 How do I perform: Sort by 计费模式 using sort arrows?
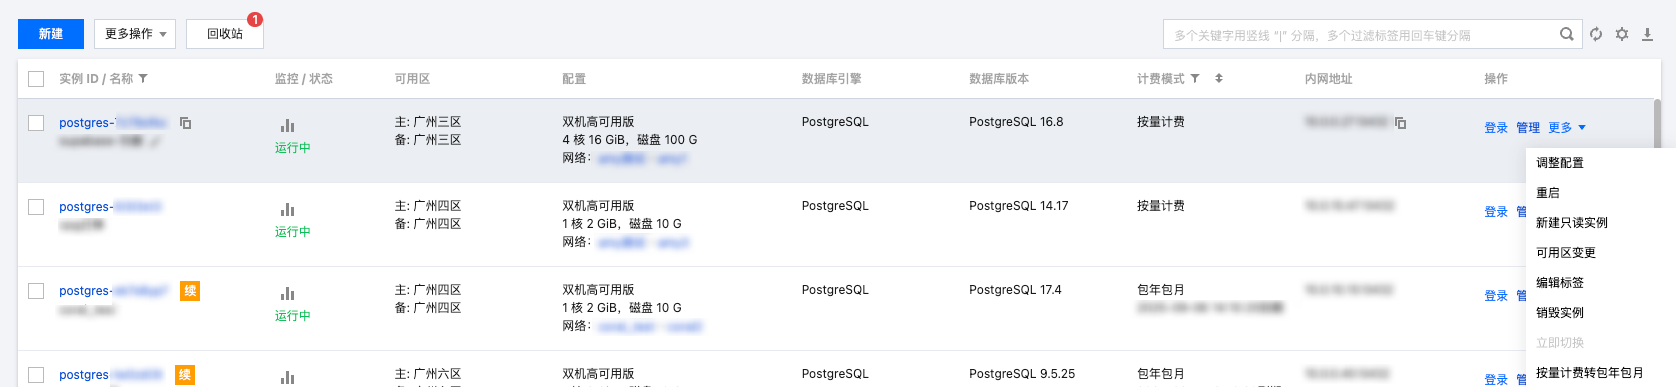(x=1218, y=78)
